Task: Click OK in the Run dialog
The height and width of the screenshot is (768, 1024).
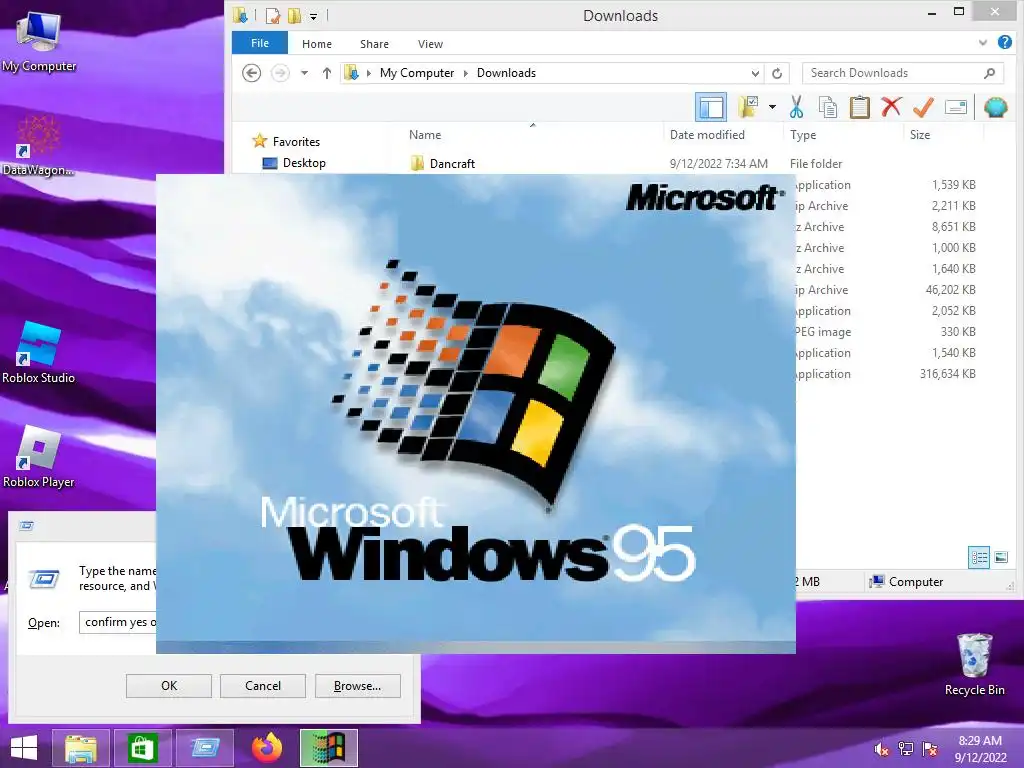Action: 168,686
